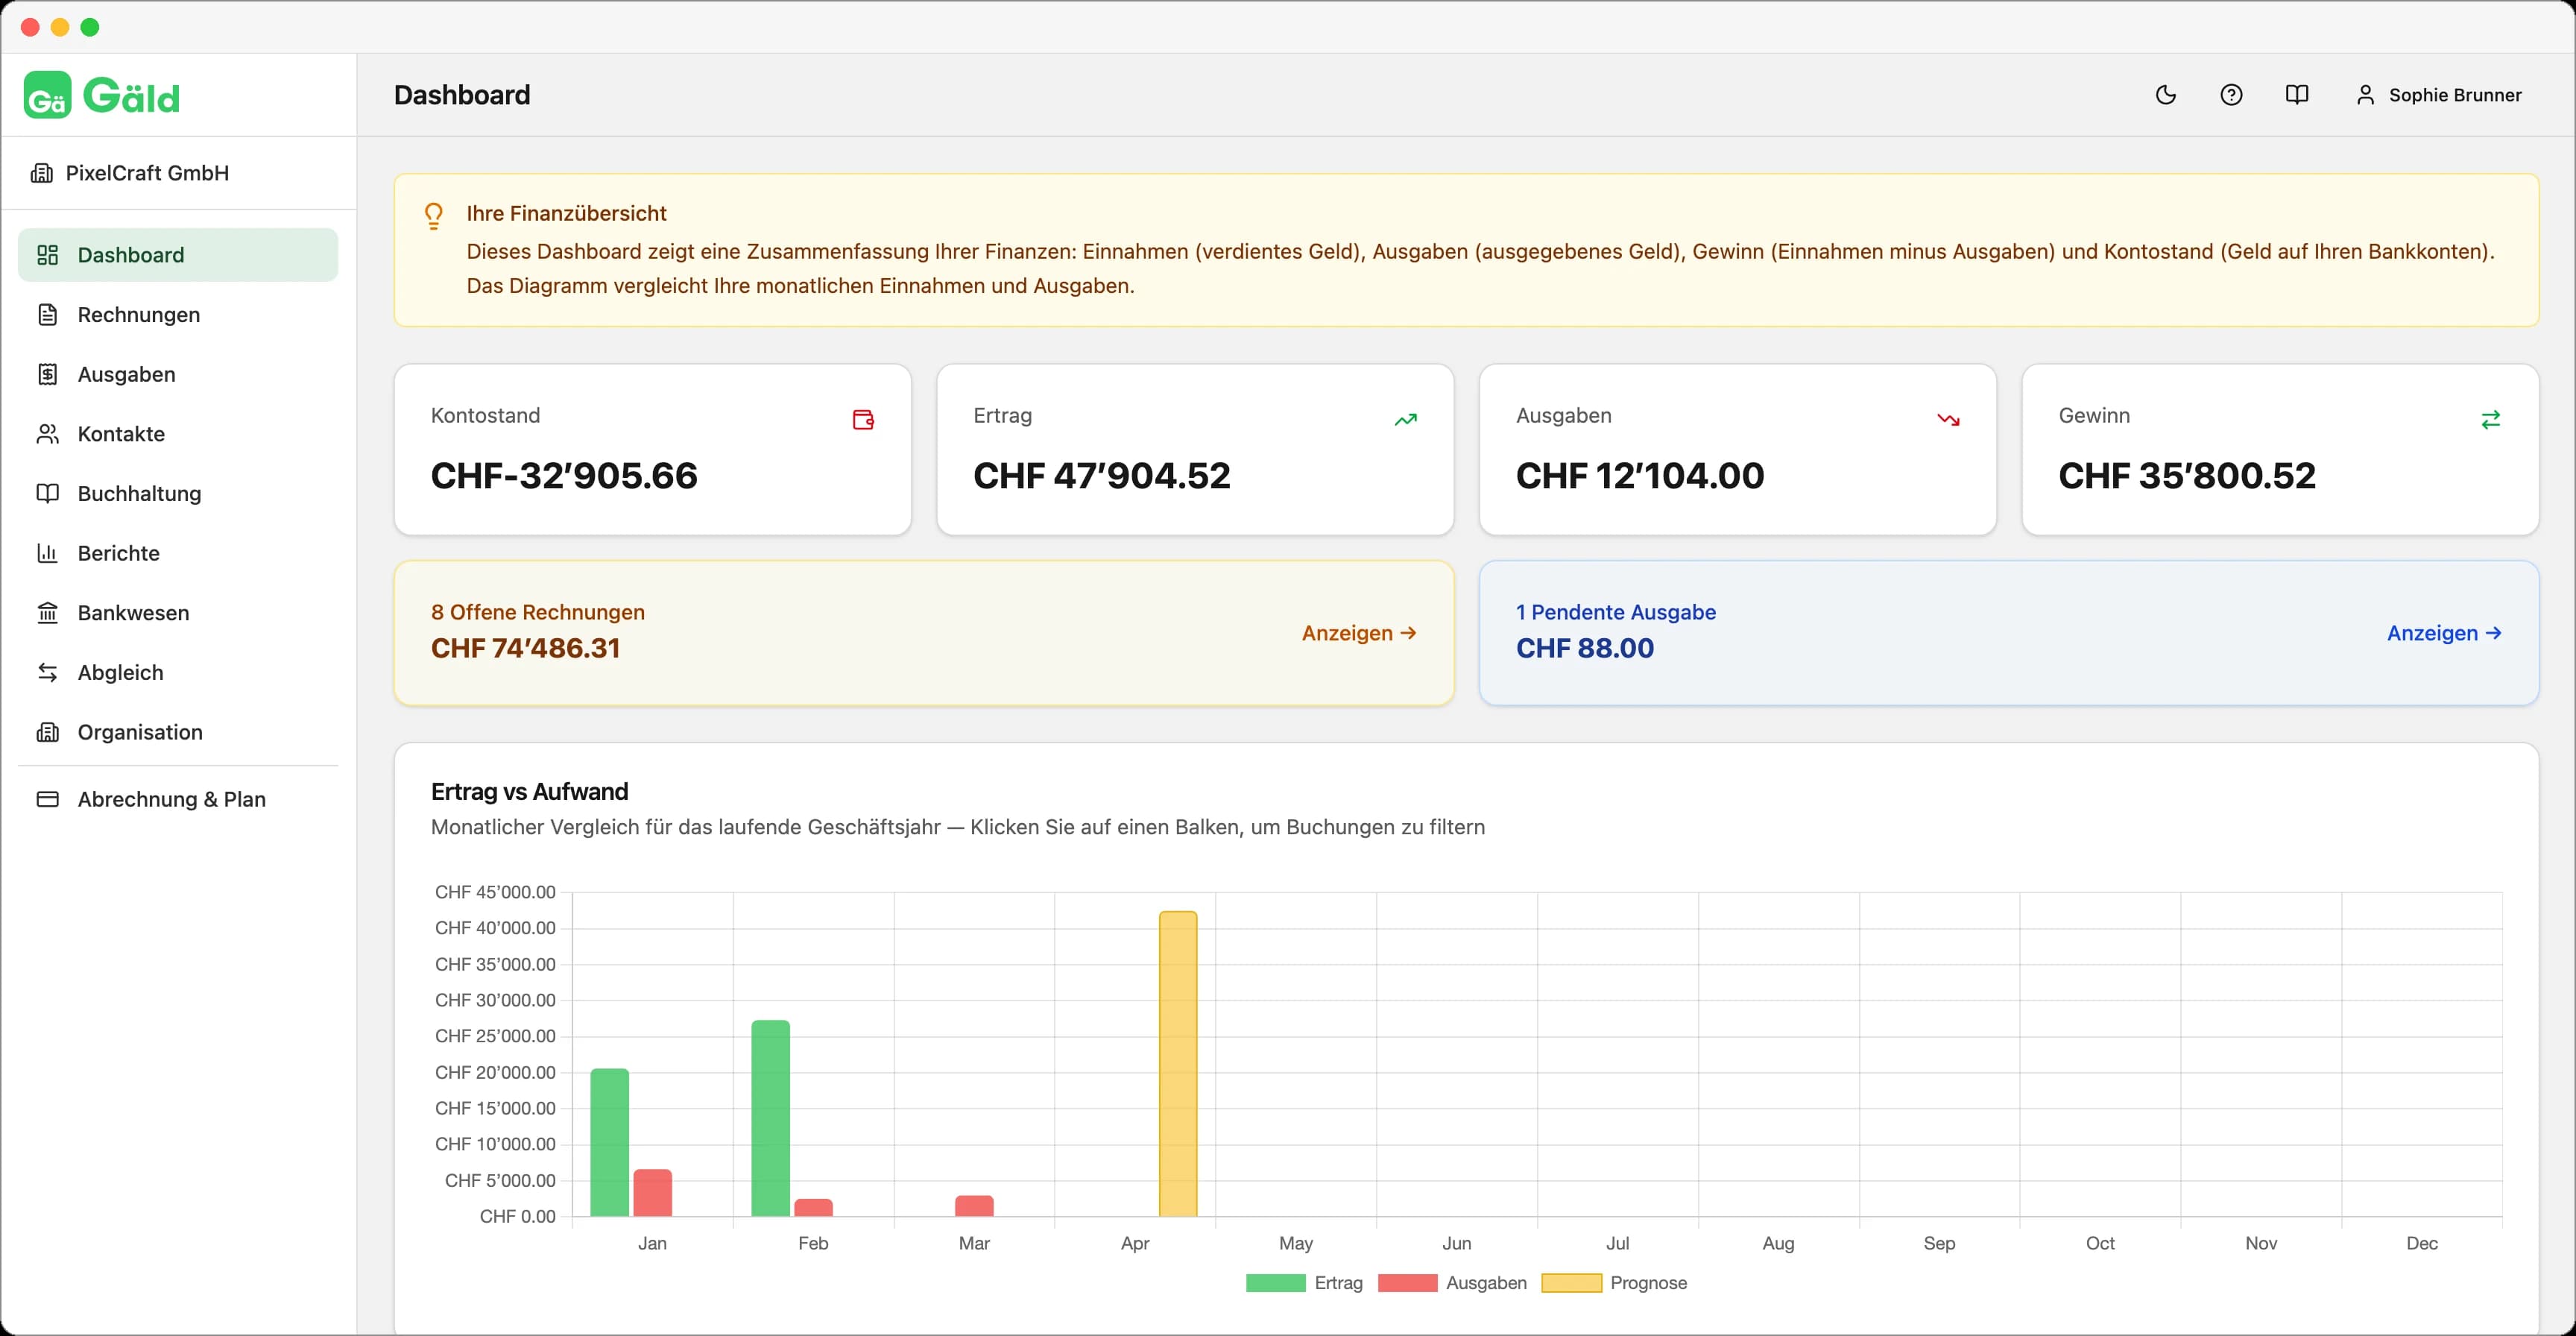Viewport: 2576px width, 1336px height.
Task: Click the Ertrag vs Aufwand chart title
Action: [x=530, y=791]
